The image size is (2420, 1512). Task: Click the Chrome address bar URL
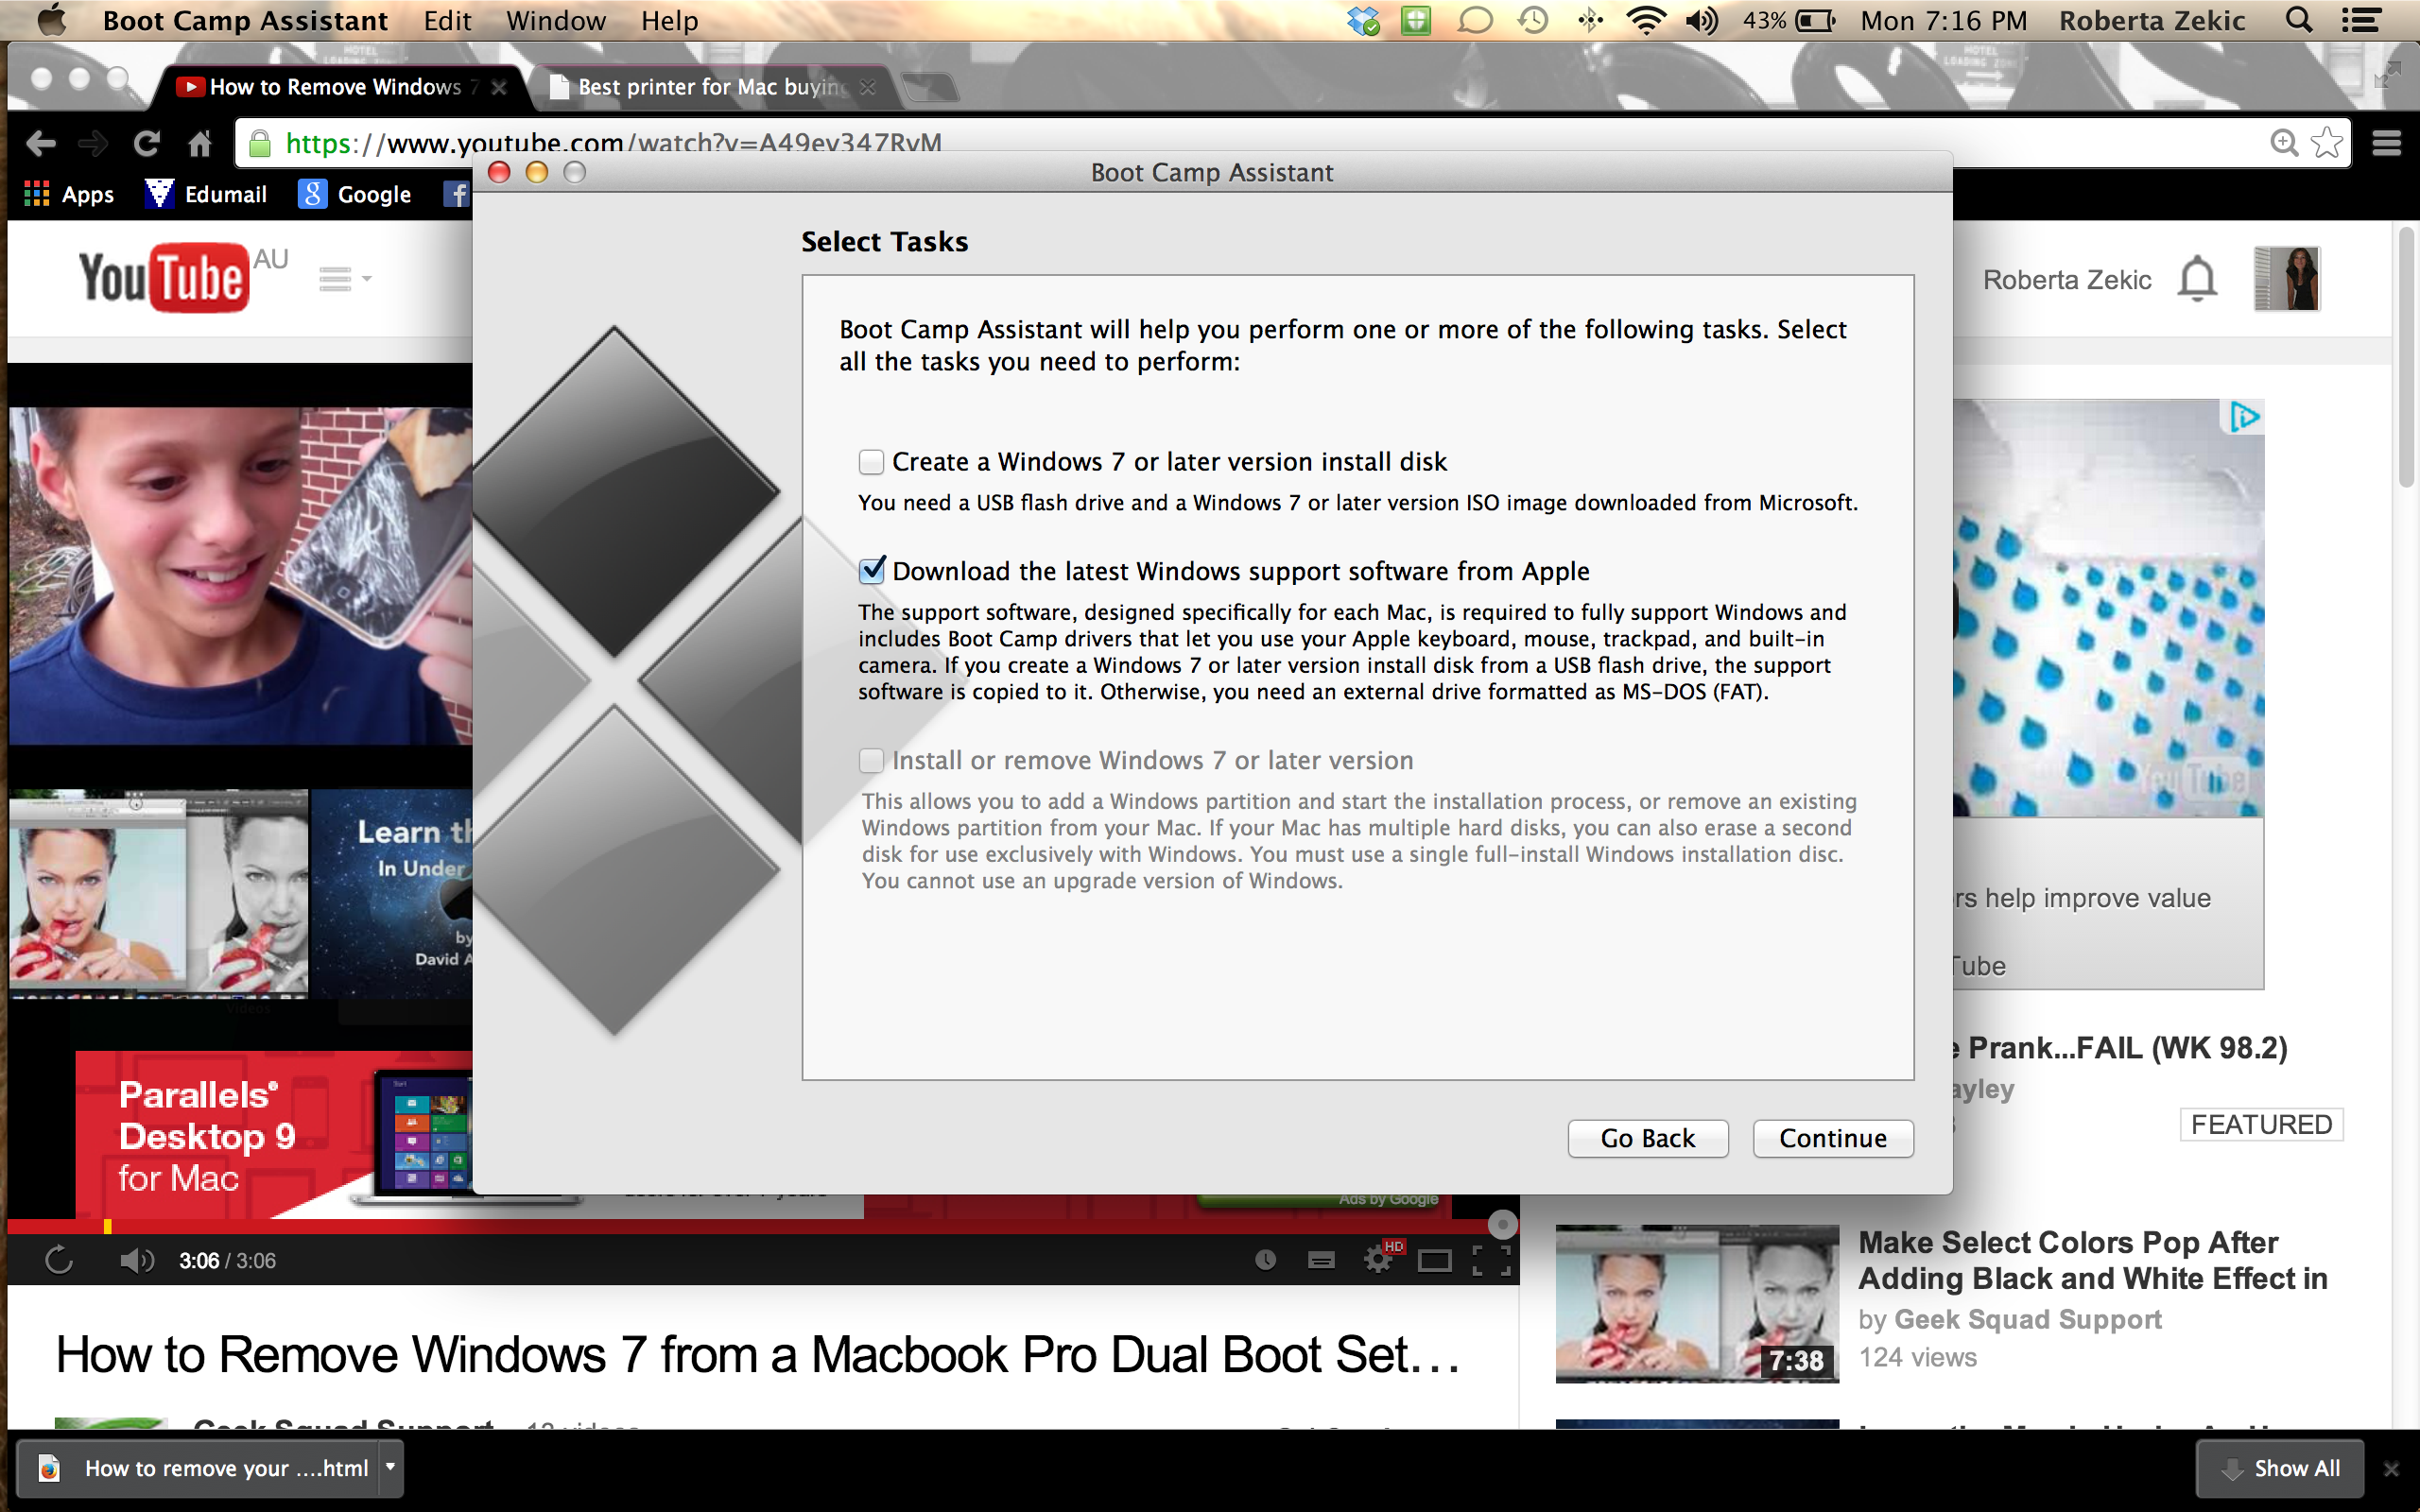pyautogui.click(x=613, y=144)
